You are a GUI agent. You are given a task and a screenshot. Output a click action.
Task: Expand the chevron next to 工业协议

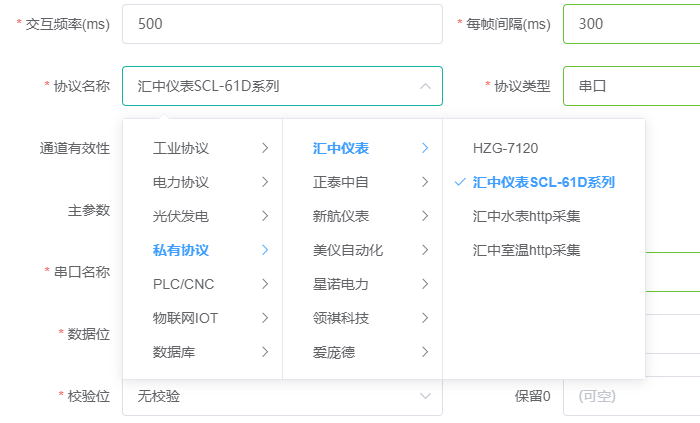pyautogui.click(x=265, y=148)
